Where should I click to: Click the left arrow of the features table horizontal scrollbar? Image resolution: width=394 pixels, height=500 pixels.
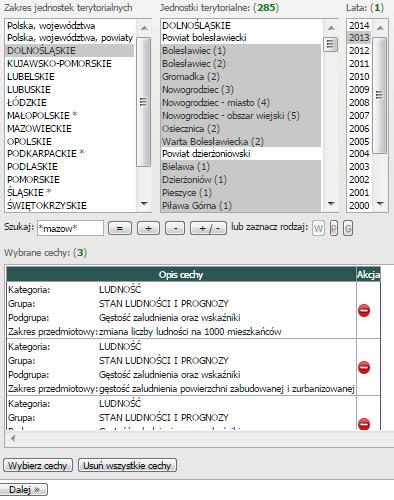(x=13, y=438)
